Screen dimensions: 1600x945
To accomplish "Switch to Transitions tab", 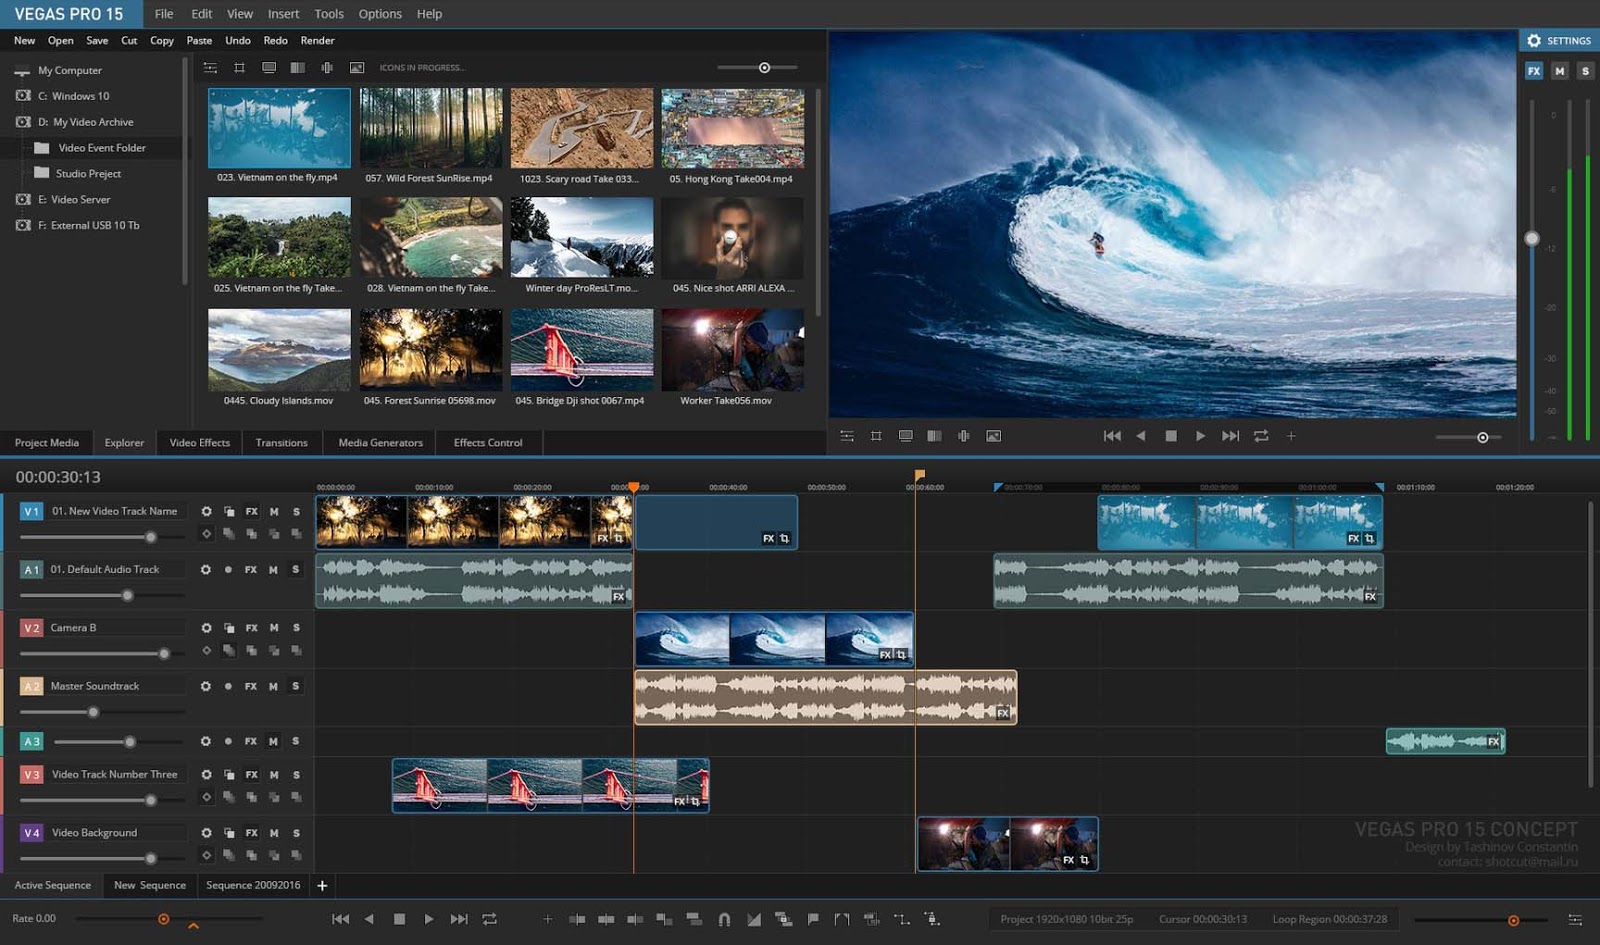I will click(x=281, y=443).
